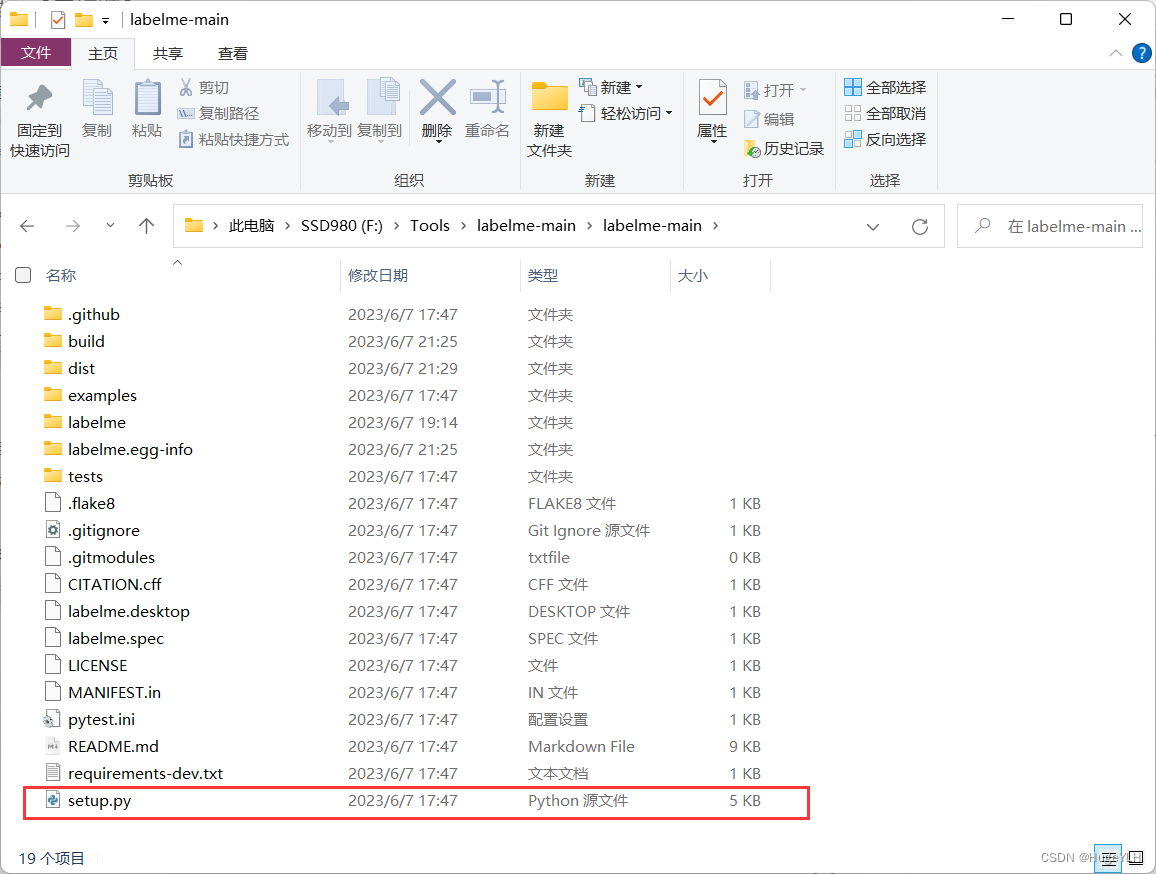1156x874 pixels.
Task: Expand the address bar history dropdown
Action: coord(873,226)
